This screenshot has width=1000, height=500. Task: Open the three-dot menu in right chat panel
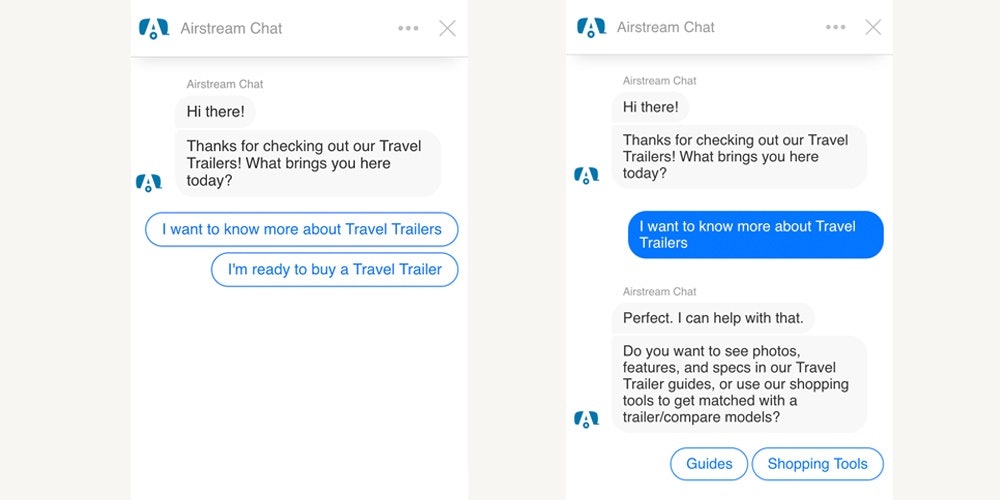(x=835, y=27)
